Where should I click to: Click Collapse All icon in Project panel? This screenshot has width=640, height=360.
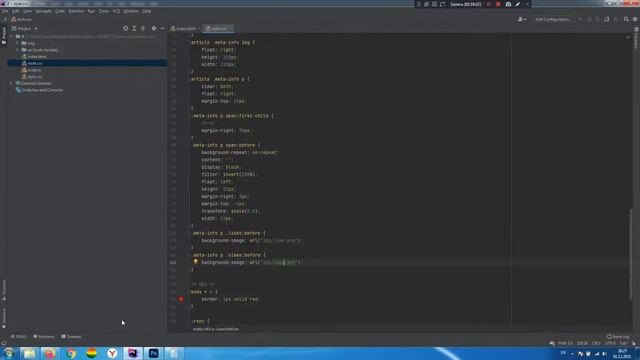coord(143,29)
